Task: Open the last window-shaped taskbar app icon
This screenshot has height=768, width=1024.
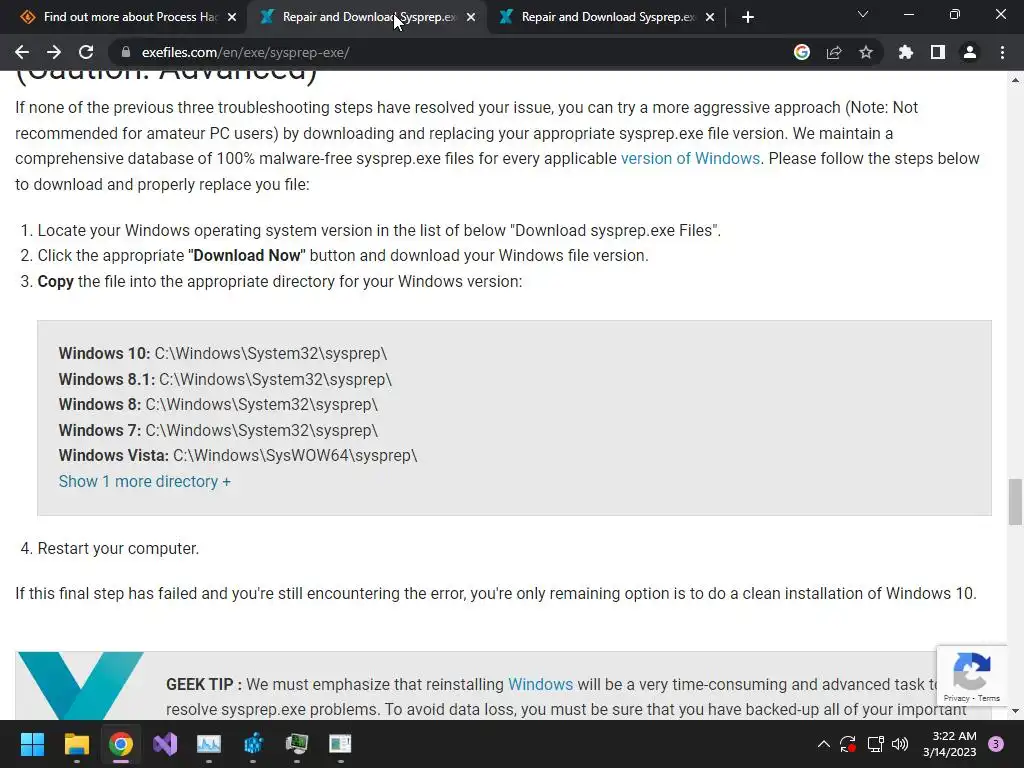Action: pyautogui.click(x=340, y=744)
